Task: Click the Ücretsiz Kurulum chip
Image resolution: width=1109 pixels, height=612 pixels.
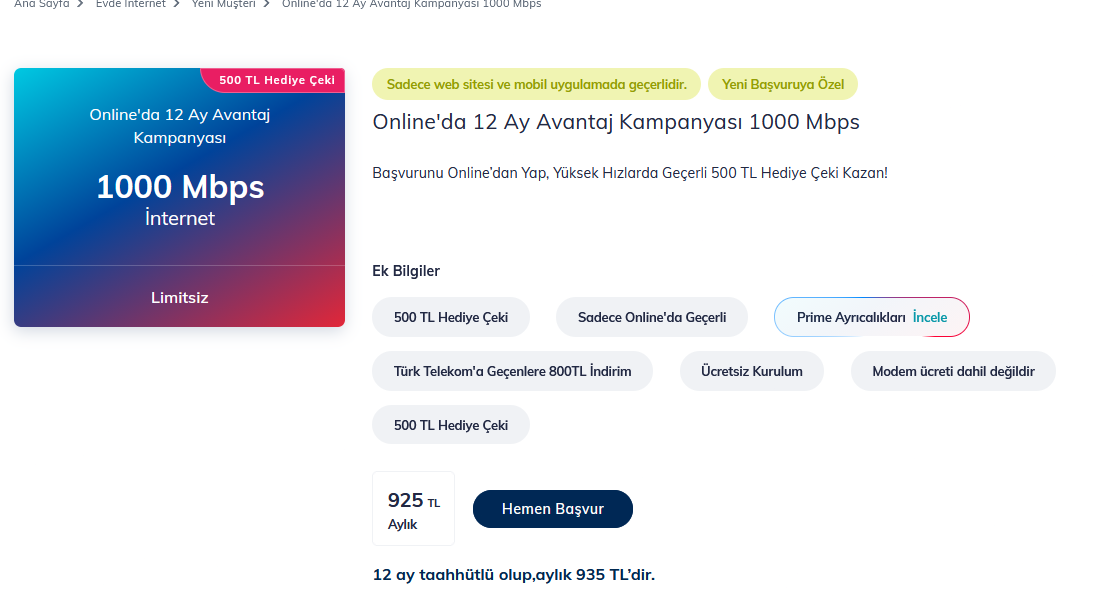Action: 751,371
